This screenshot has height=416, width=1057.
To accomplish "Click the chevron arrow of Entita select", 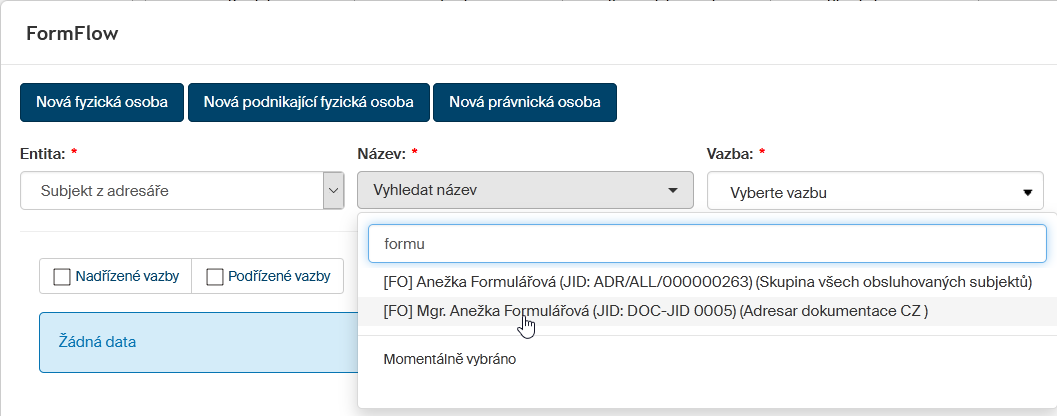I will [333, 190].
